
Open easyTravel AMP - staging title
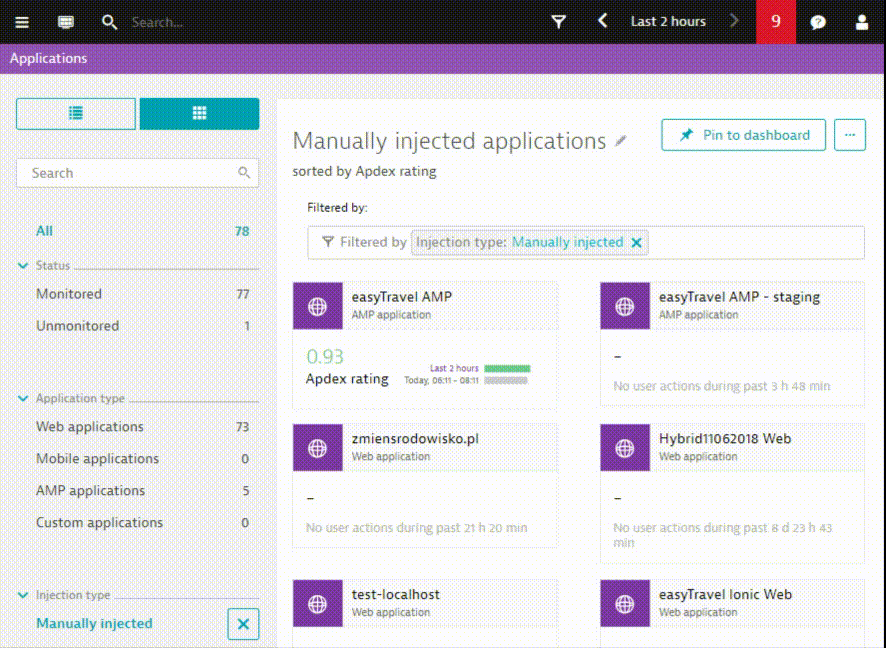[x=739, y=297]
